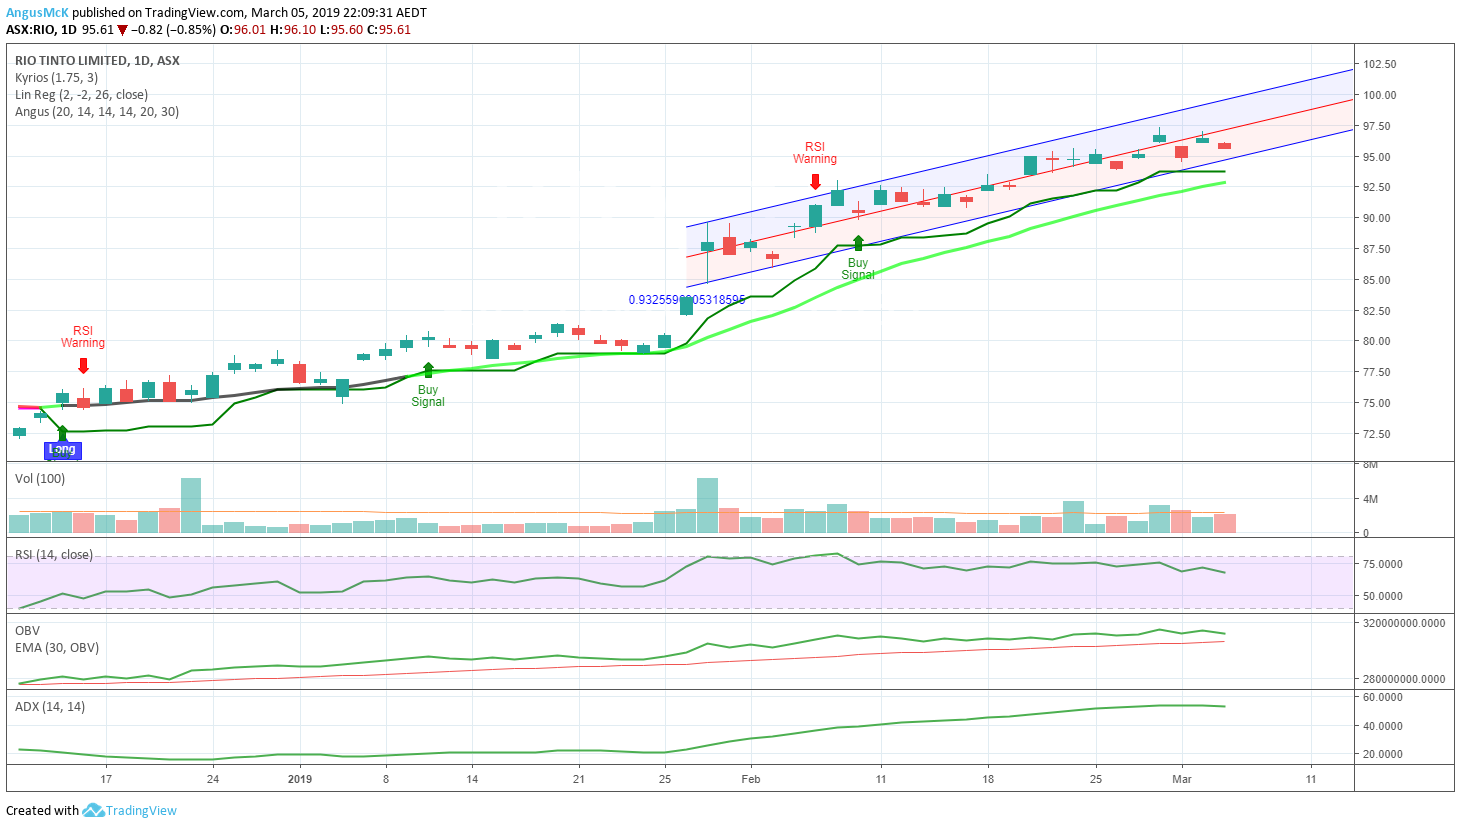Click the Feb date axis label
The image size is (1461, 828).
tap(751, 779)
